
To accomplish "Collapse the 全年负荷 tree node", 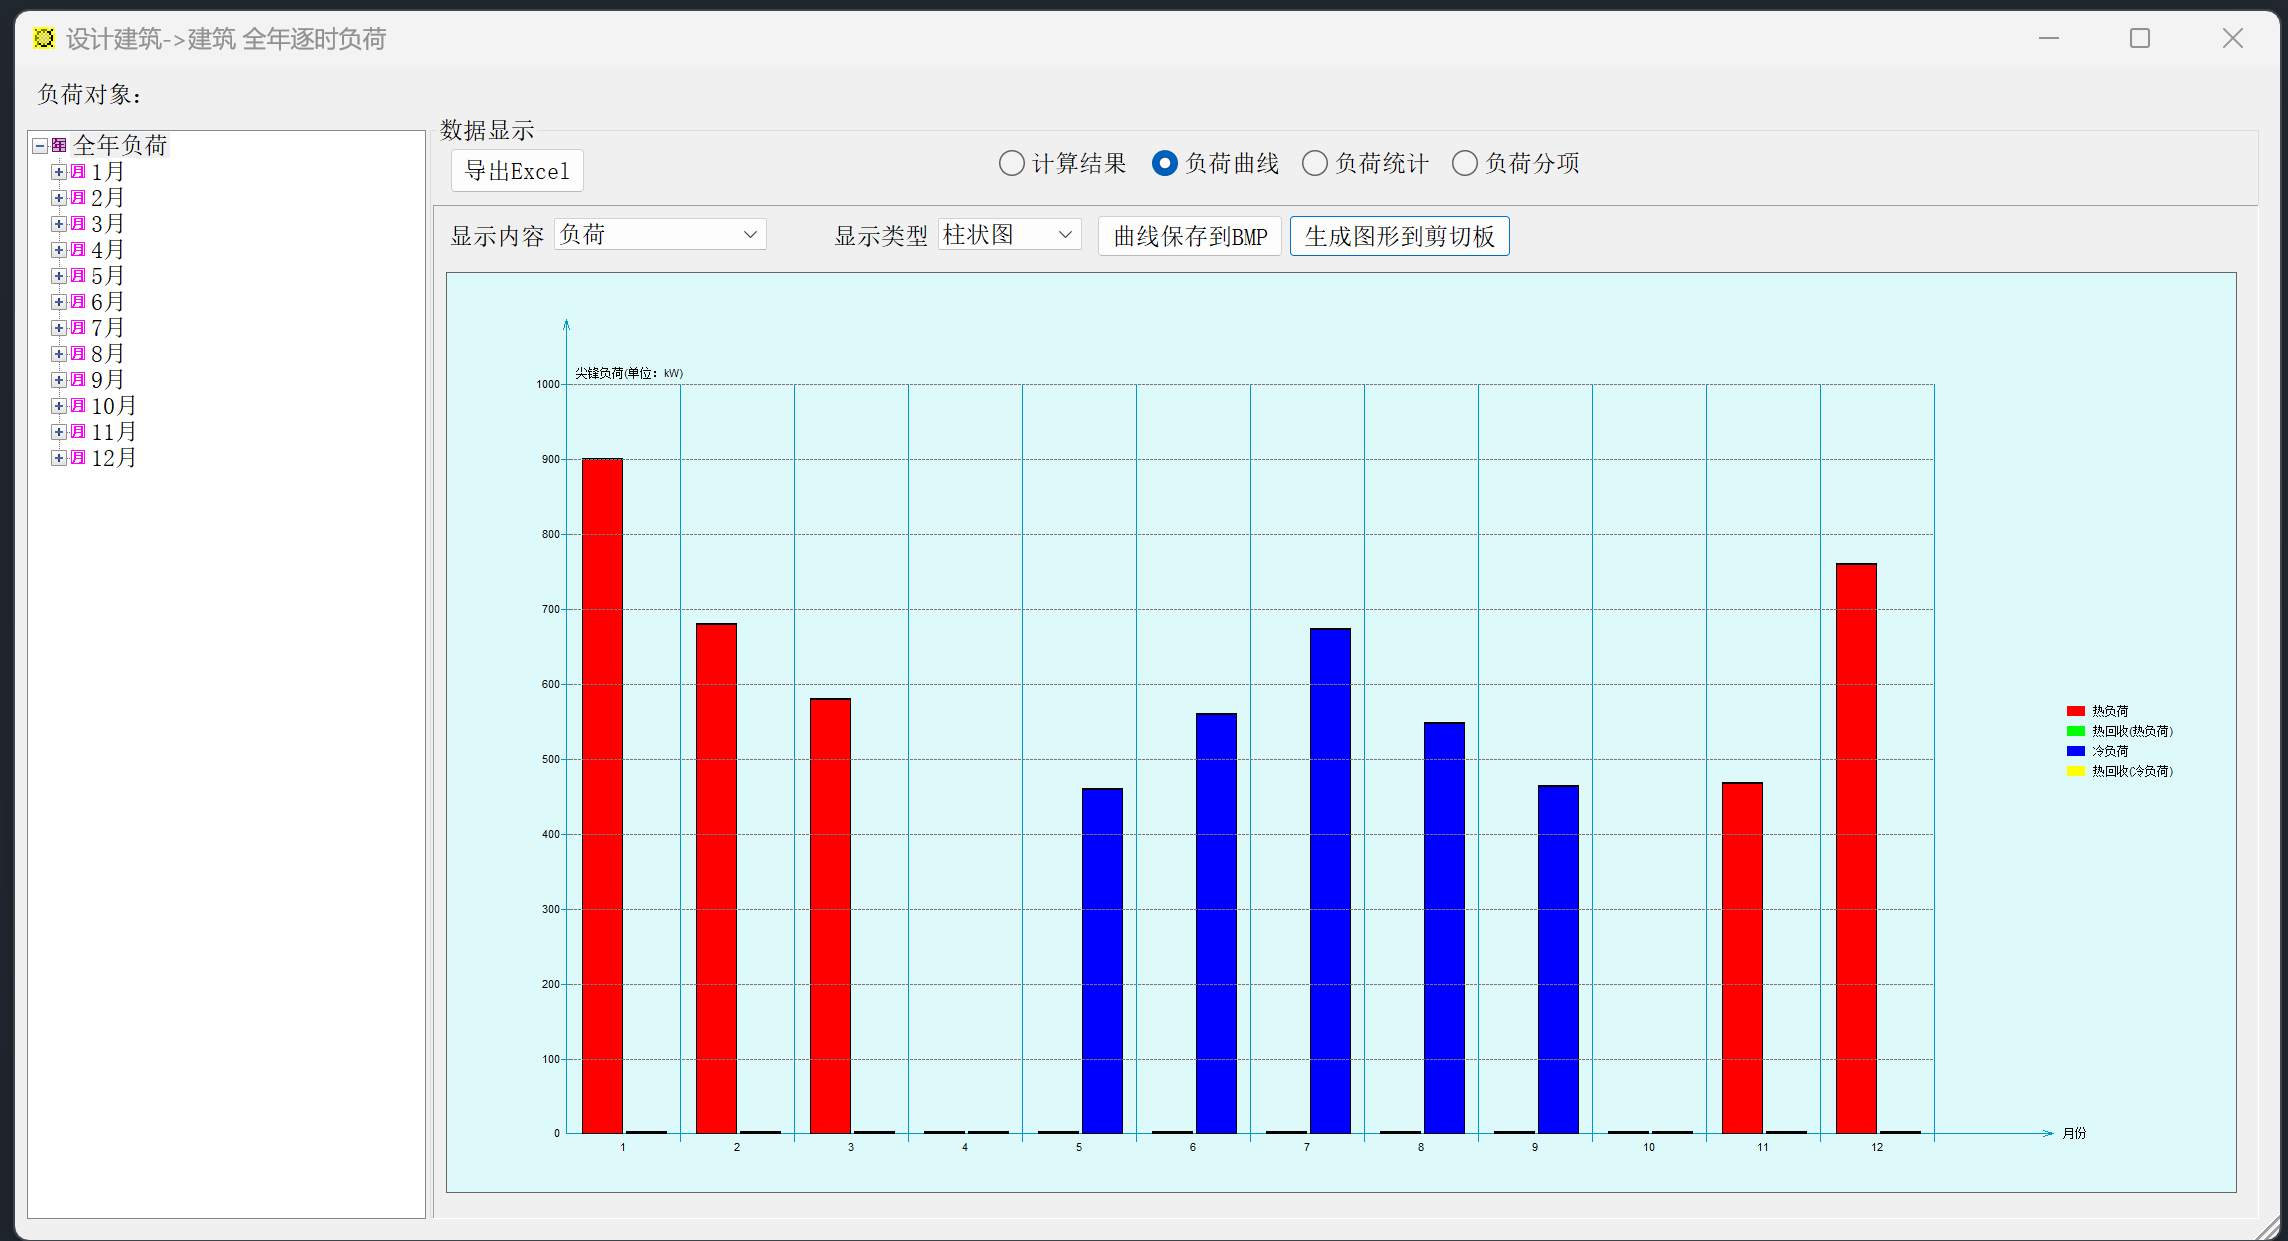I will [x=40, y=146].
